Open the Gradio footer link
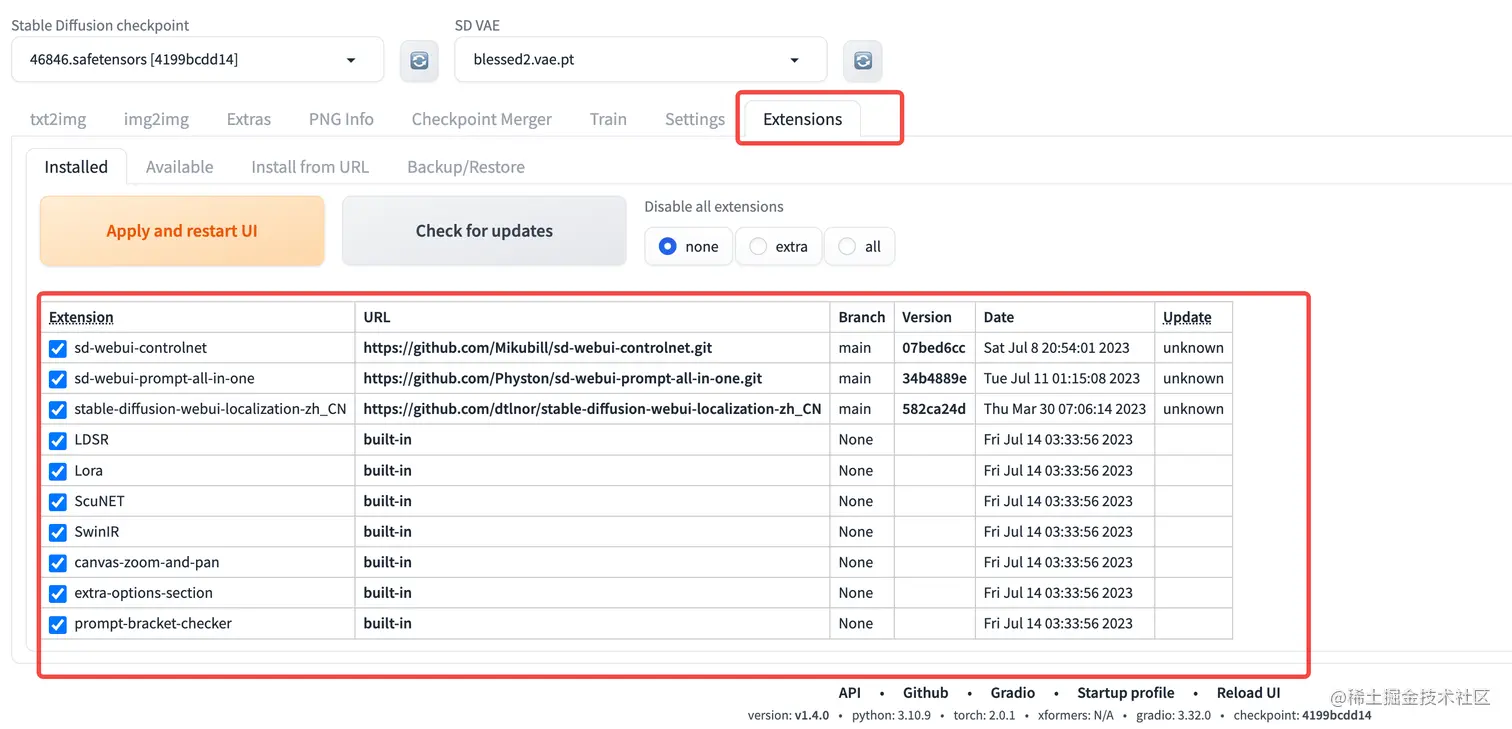 pos(1013,693)
